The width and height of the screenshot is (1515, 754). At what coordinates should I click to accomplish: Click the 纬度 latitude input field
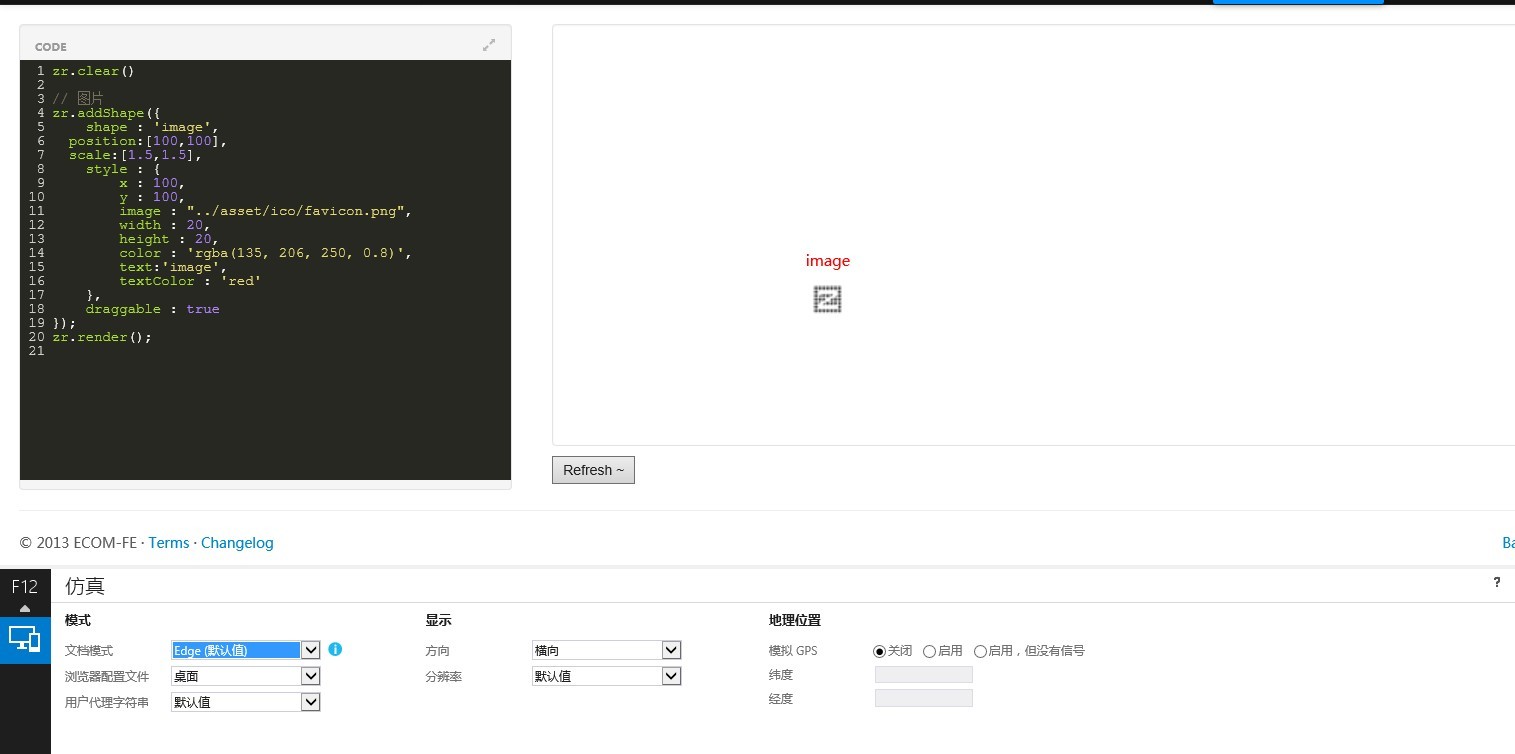pyautogui.click(x=924, y=675)
